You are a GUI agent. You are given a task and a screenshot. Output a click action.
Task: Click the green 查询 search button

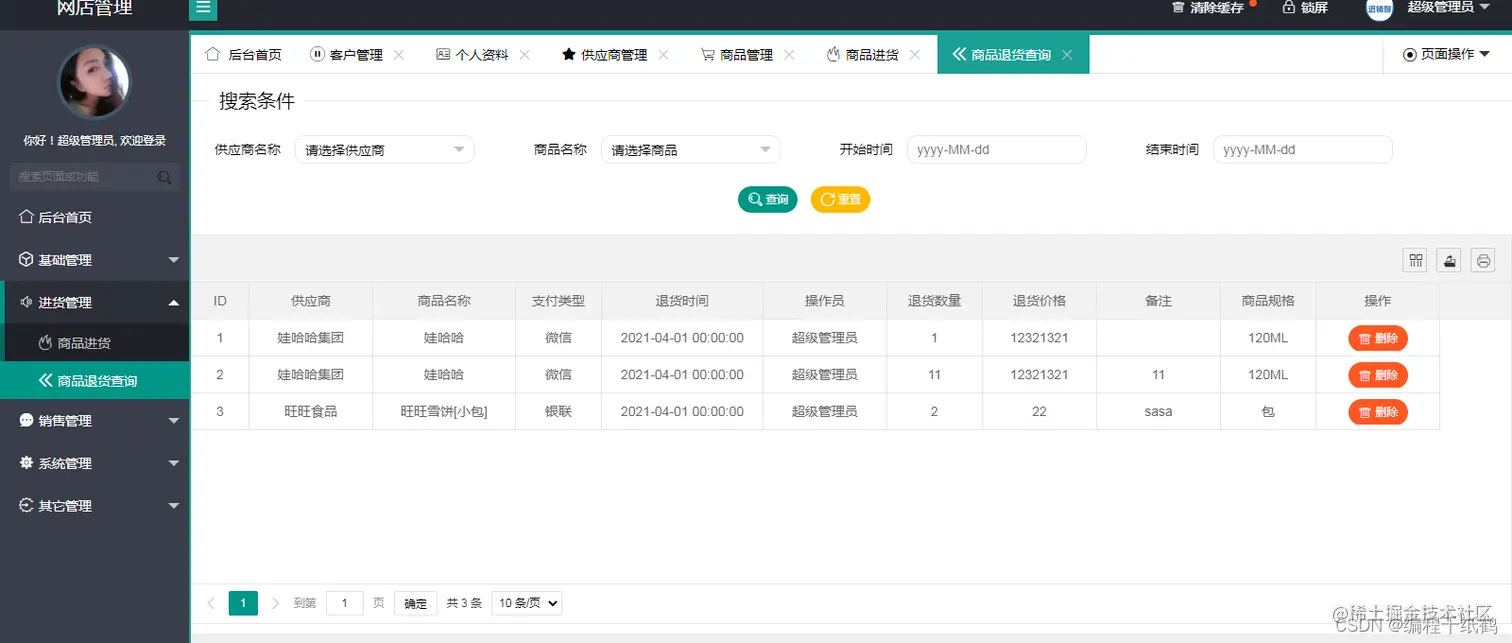click(x=768, y=199)
